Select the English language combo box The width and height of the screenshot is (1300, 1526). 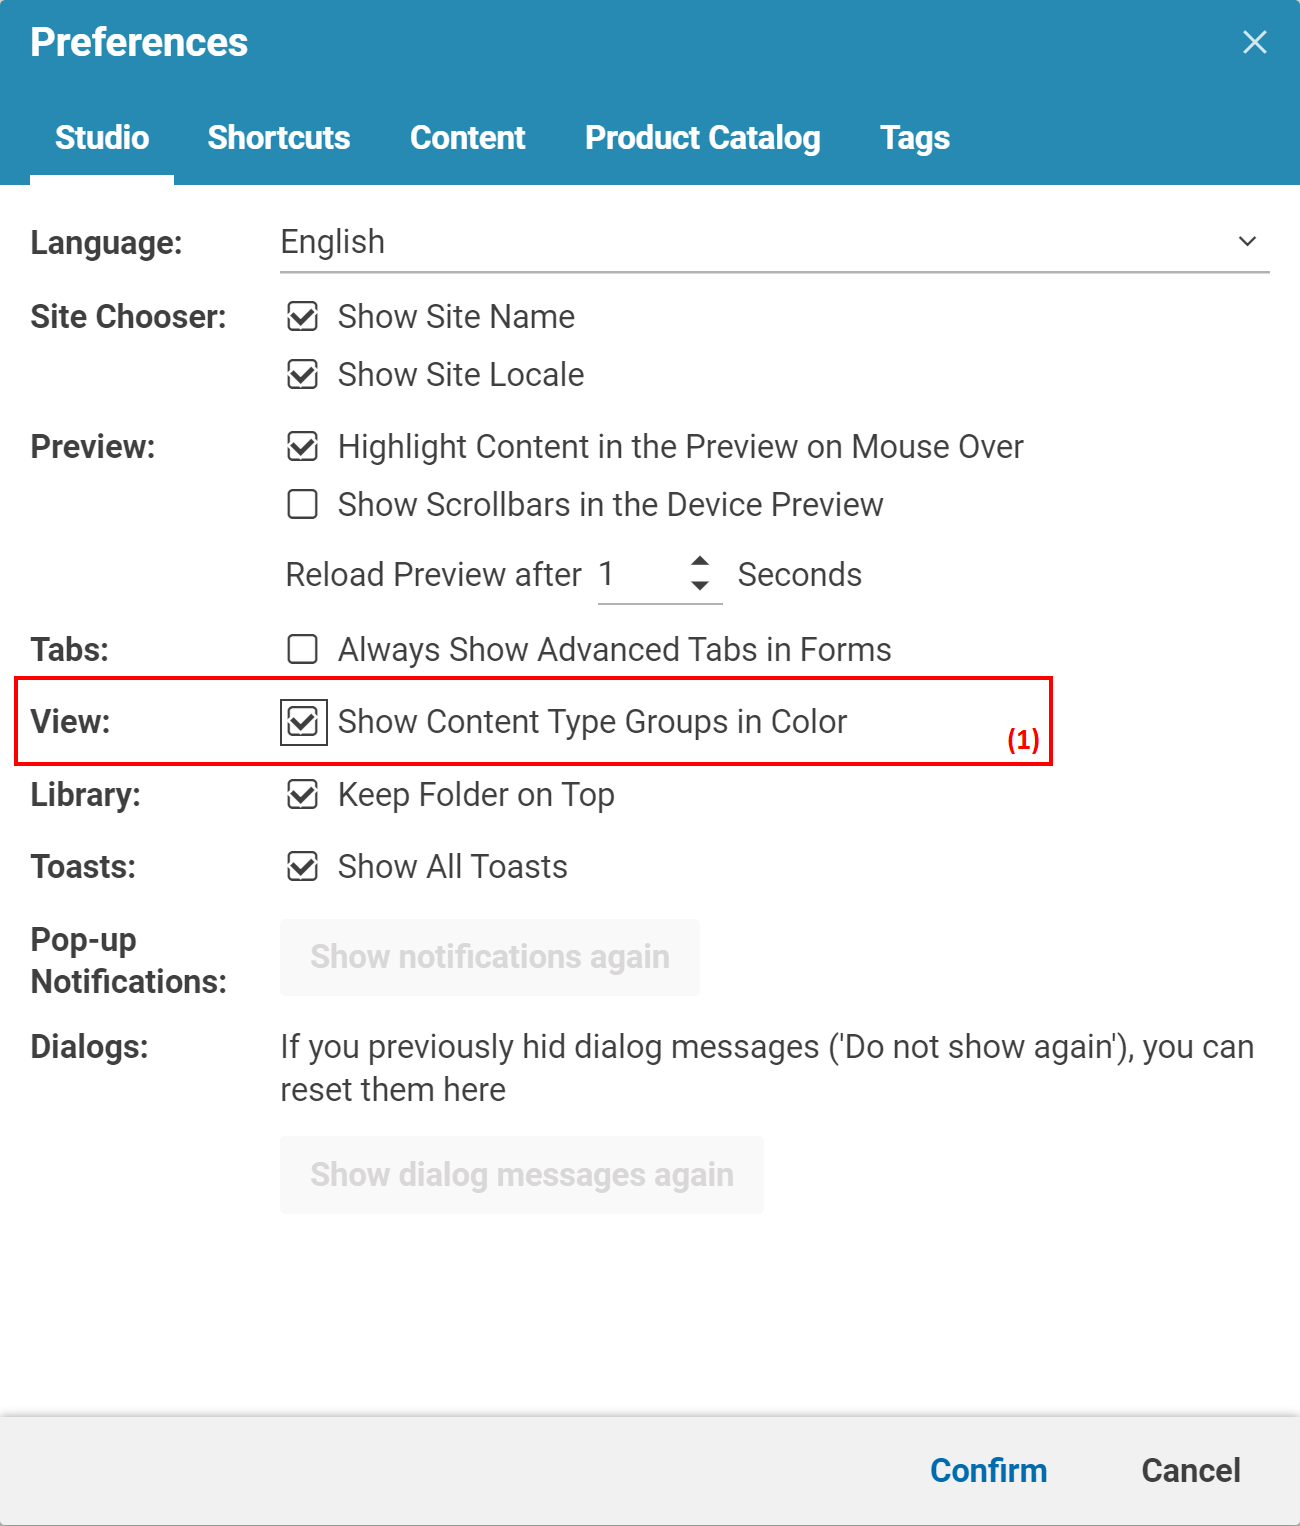[x=760, y=242]
